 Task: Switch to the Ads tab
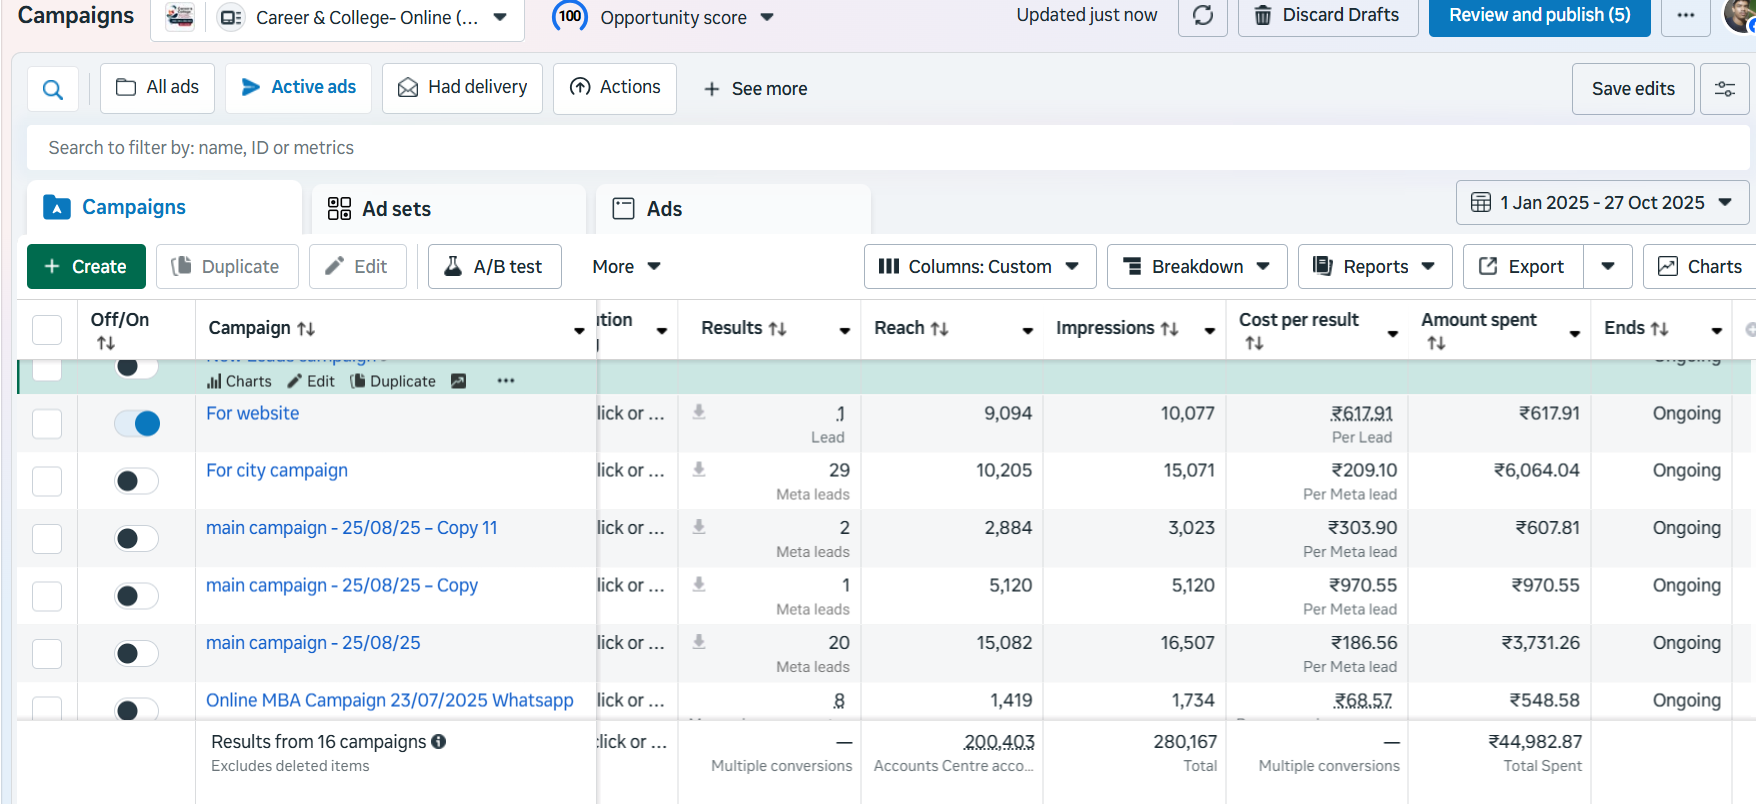coord(663,209)
